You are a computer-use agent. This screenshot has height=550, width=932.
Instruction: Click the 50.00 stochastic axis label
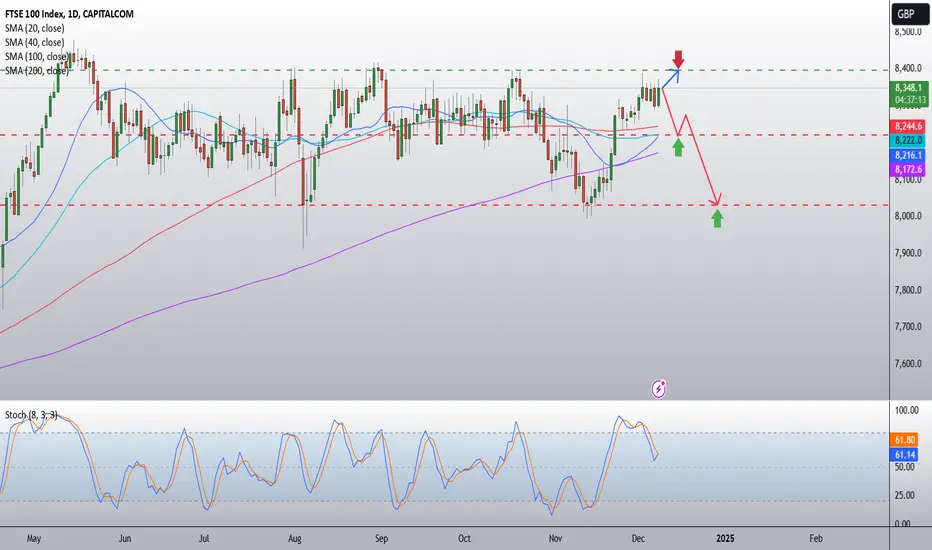(x=905, y=467)
